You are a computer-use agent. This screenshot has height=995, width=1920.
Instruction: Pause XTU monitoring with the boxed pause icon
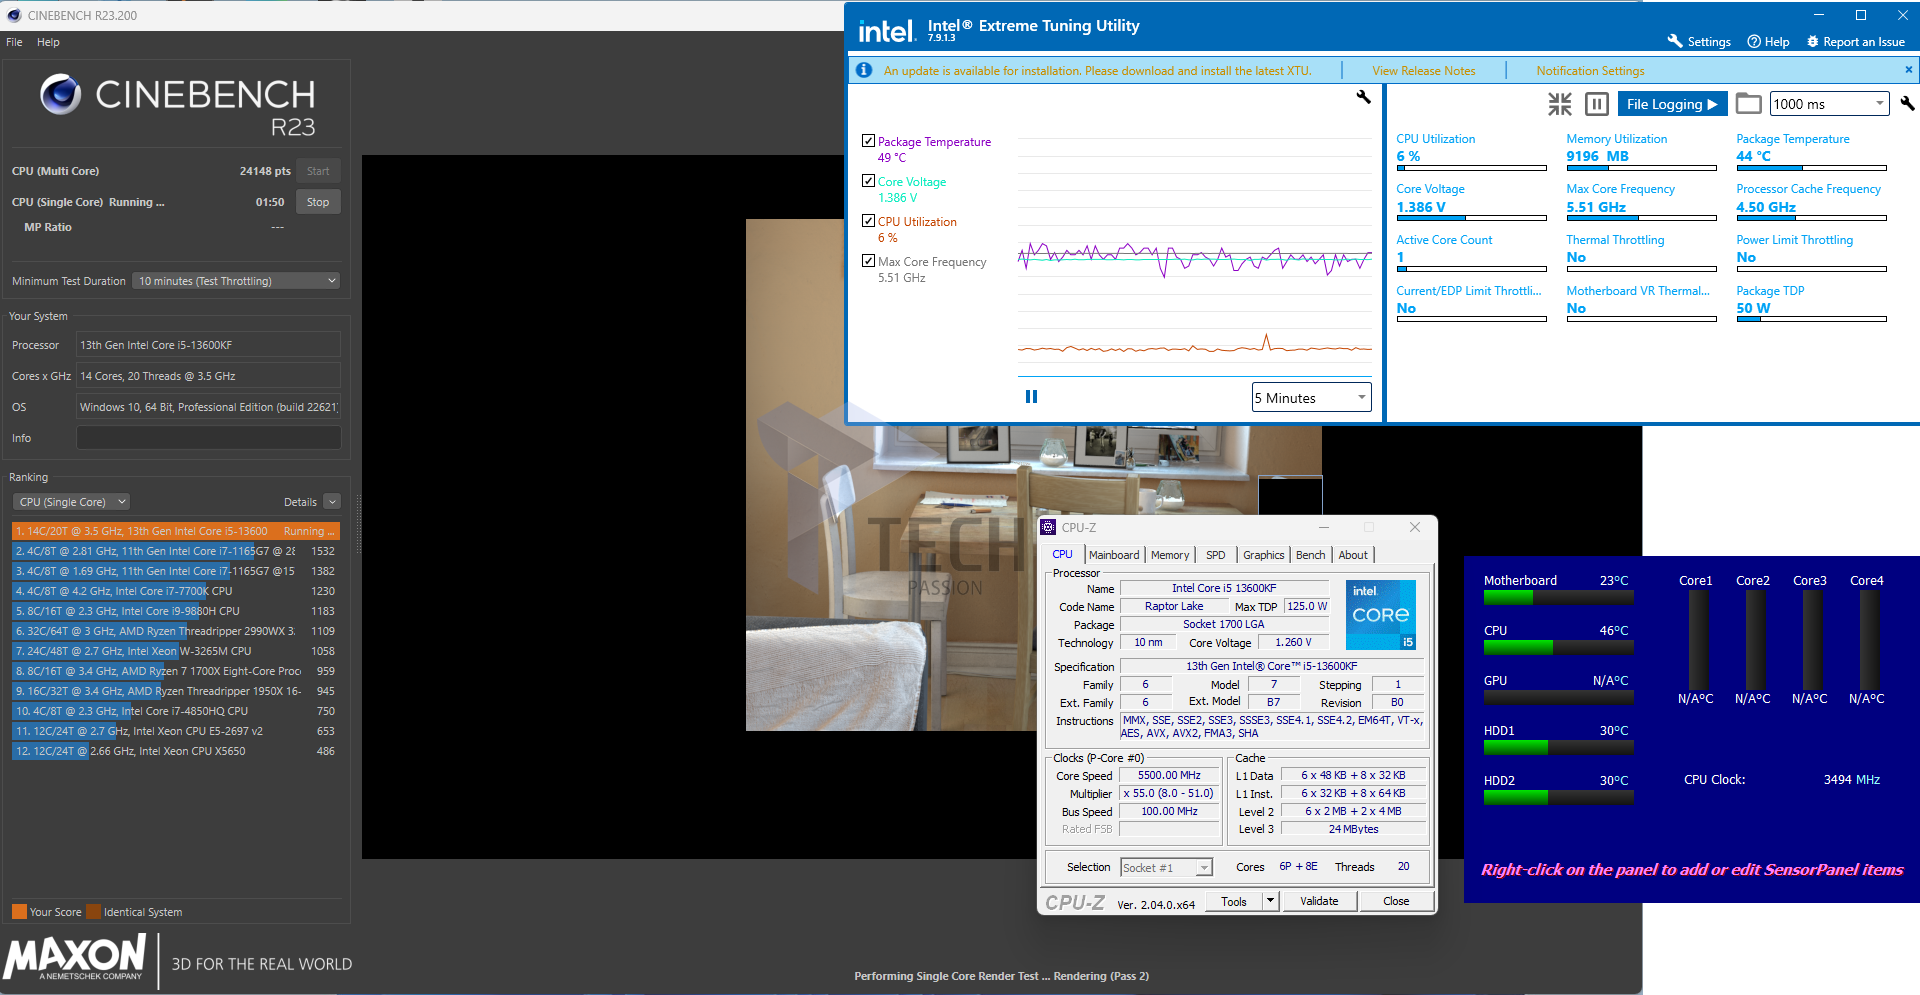[x=1597, y=104]
